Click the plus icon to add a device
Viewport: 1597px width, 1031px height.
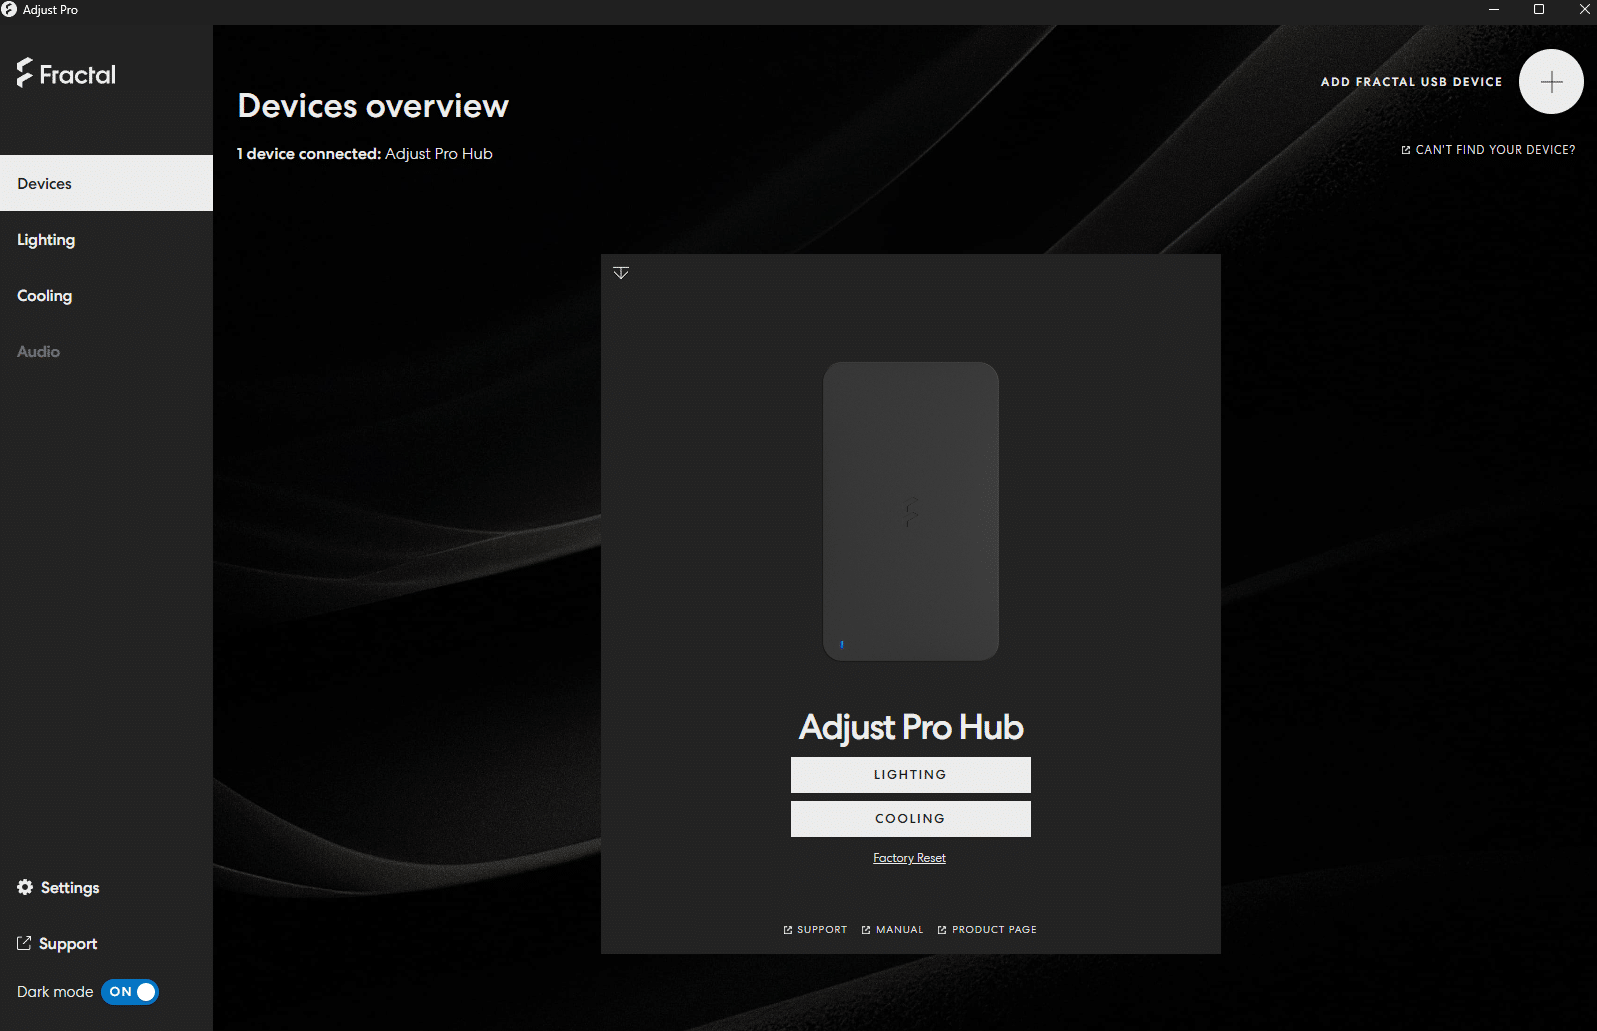(1550, 82)
